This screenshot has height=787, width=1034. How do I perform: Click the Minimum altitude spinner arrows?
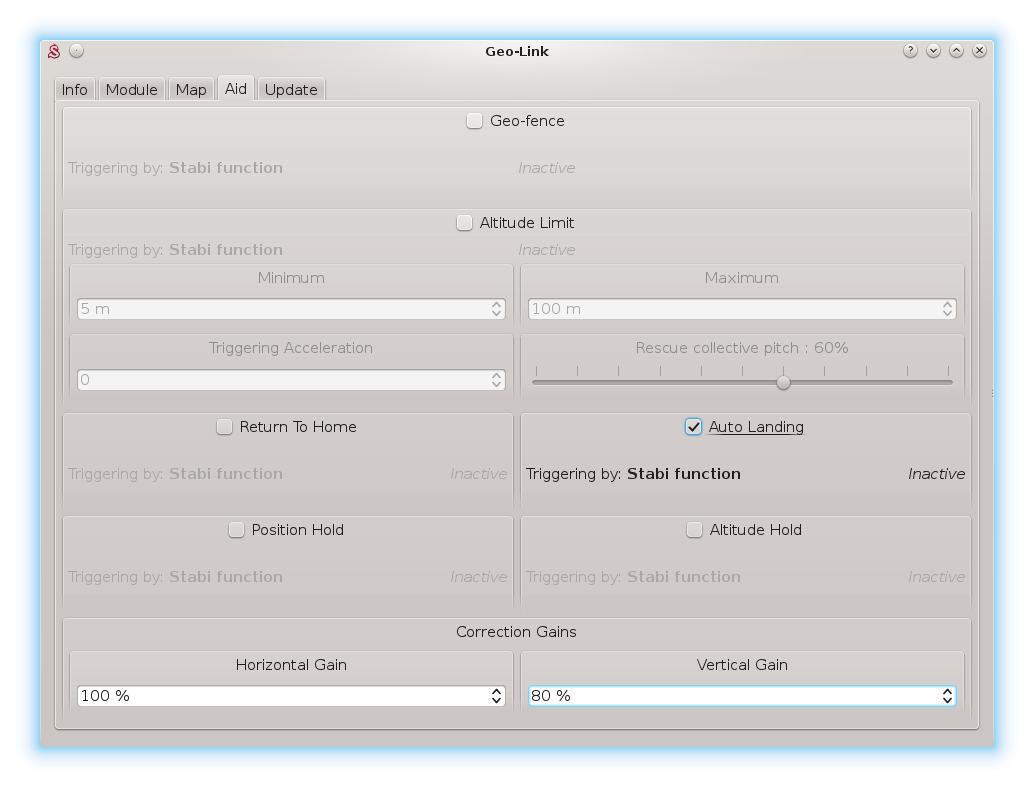[x=497, y=309]
